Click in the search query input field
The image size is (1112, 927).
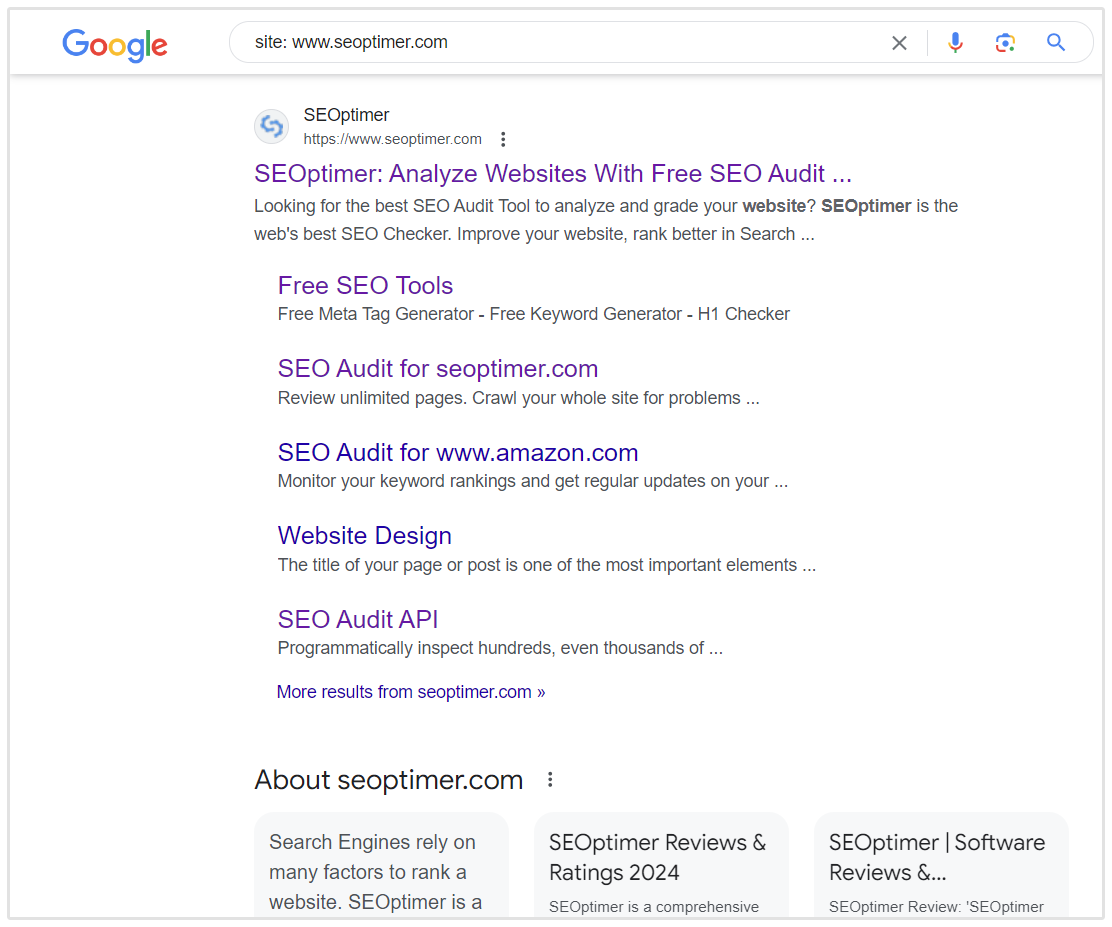pyautogui.click(x=560, y=43)
